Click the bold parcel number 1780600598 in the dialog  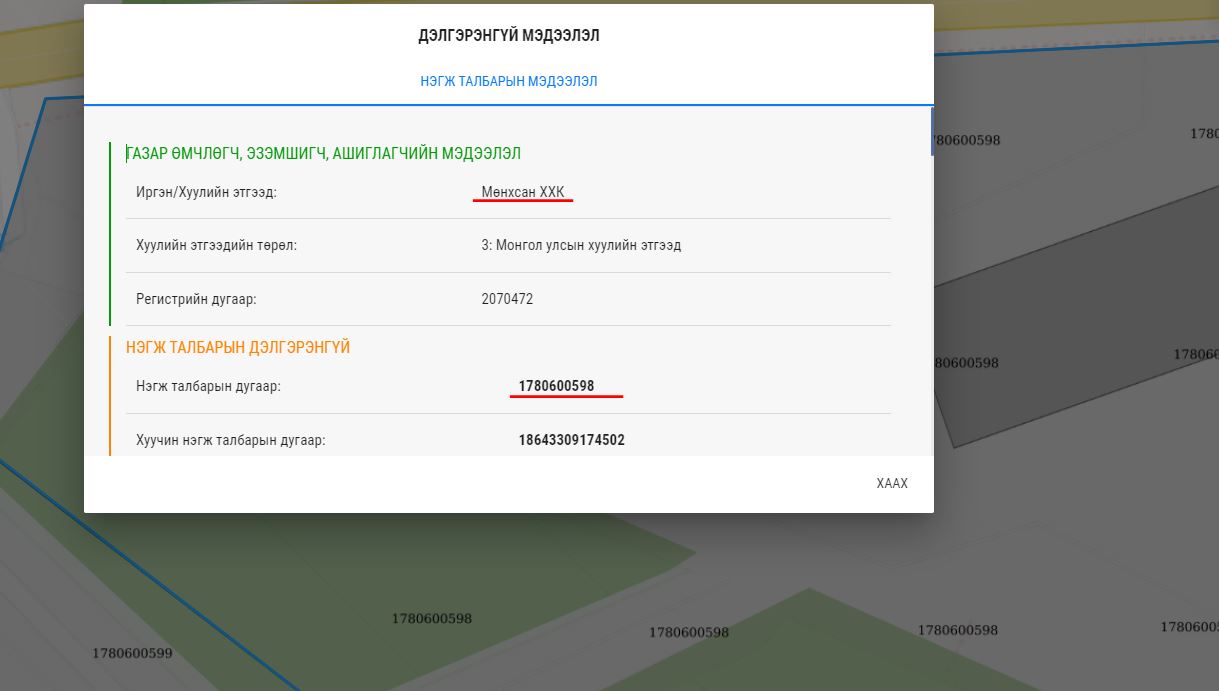pos(556,386)
